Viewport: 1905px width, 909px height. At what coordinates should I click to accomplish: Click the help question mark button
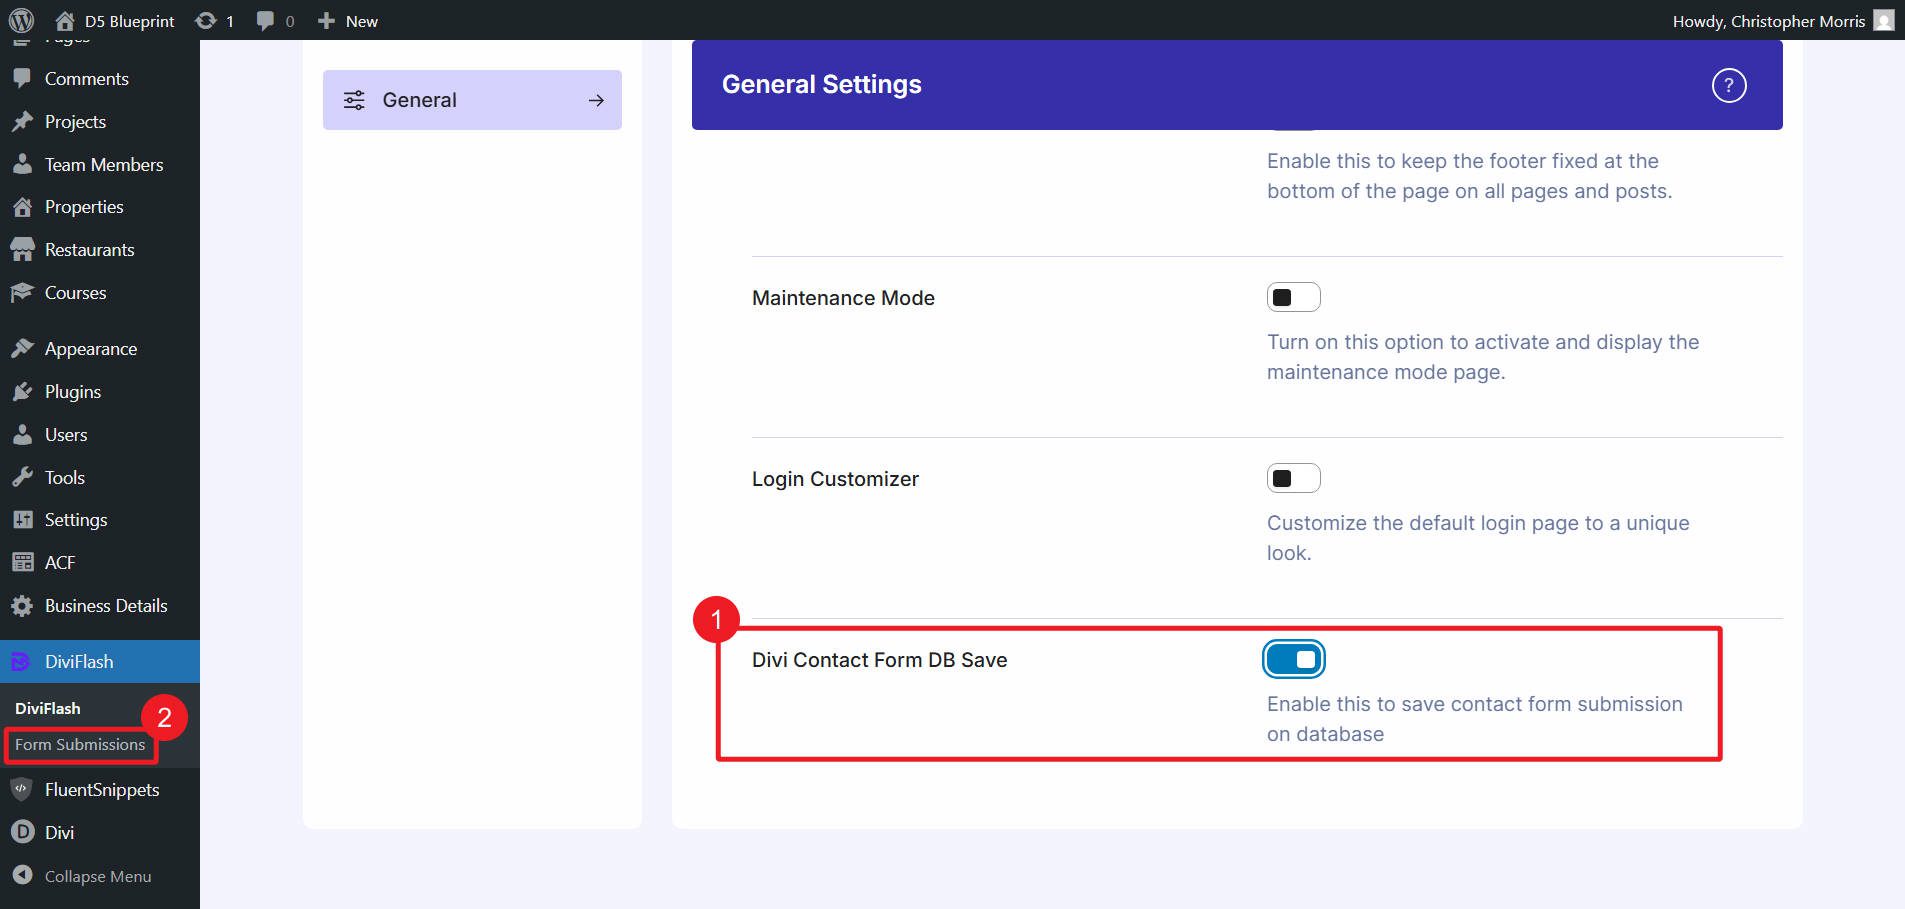point(1729,86)
